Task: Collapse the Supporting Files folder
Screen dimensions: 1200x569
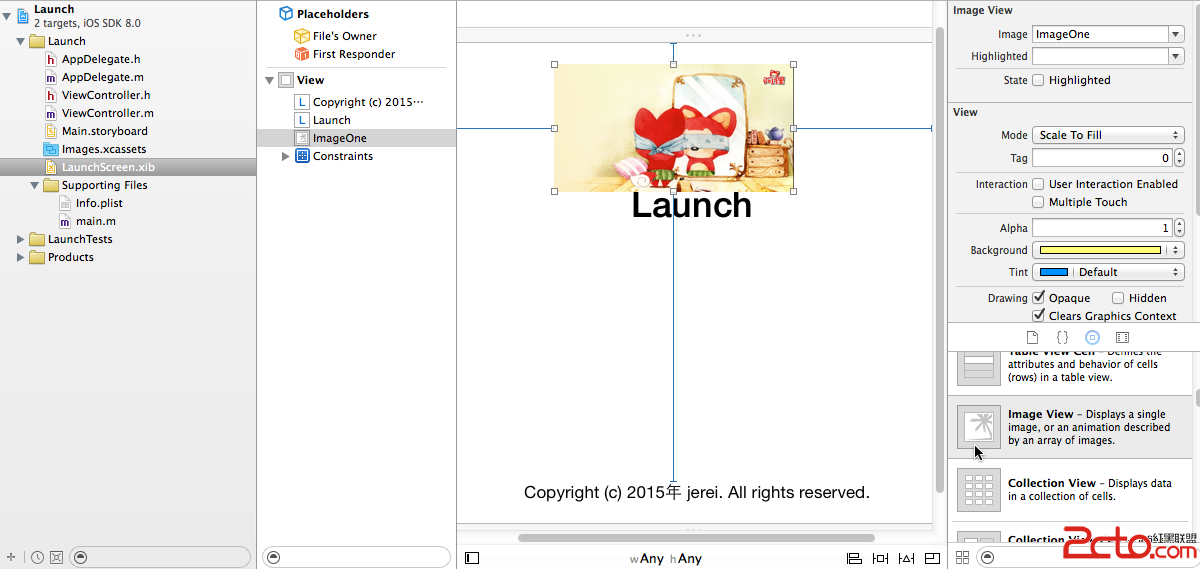Action: (x=36, y=185)
